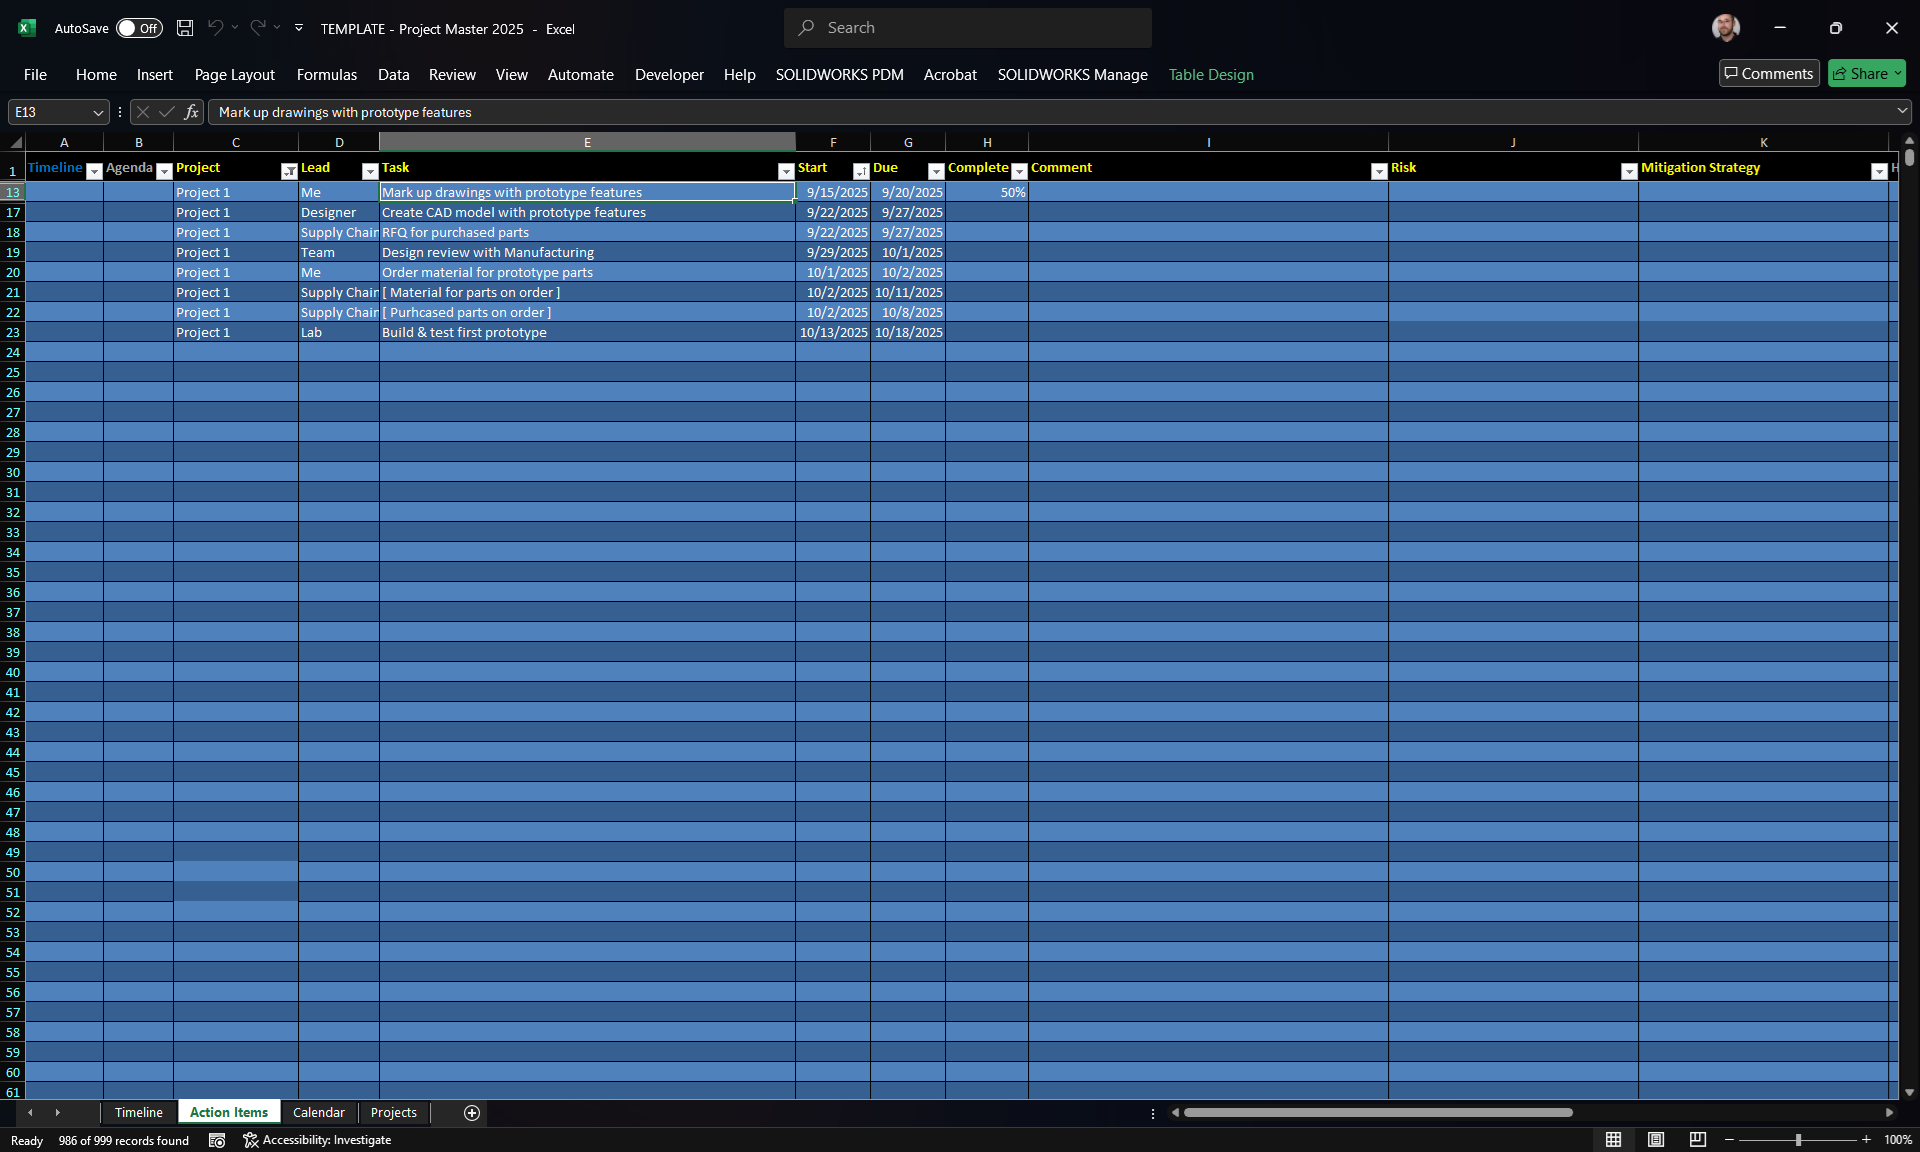Click the zoom slider handle
The height and width of the screenshot is (1152, 1920).
[x=1798, y=1140]
